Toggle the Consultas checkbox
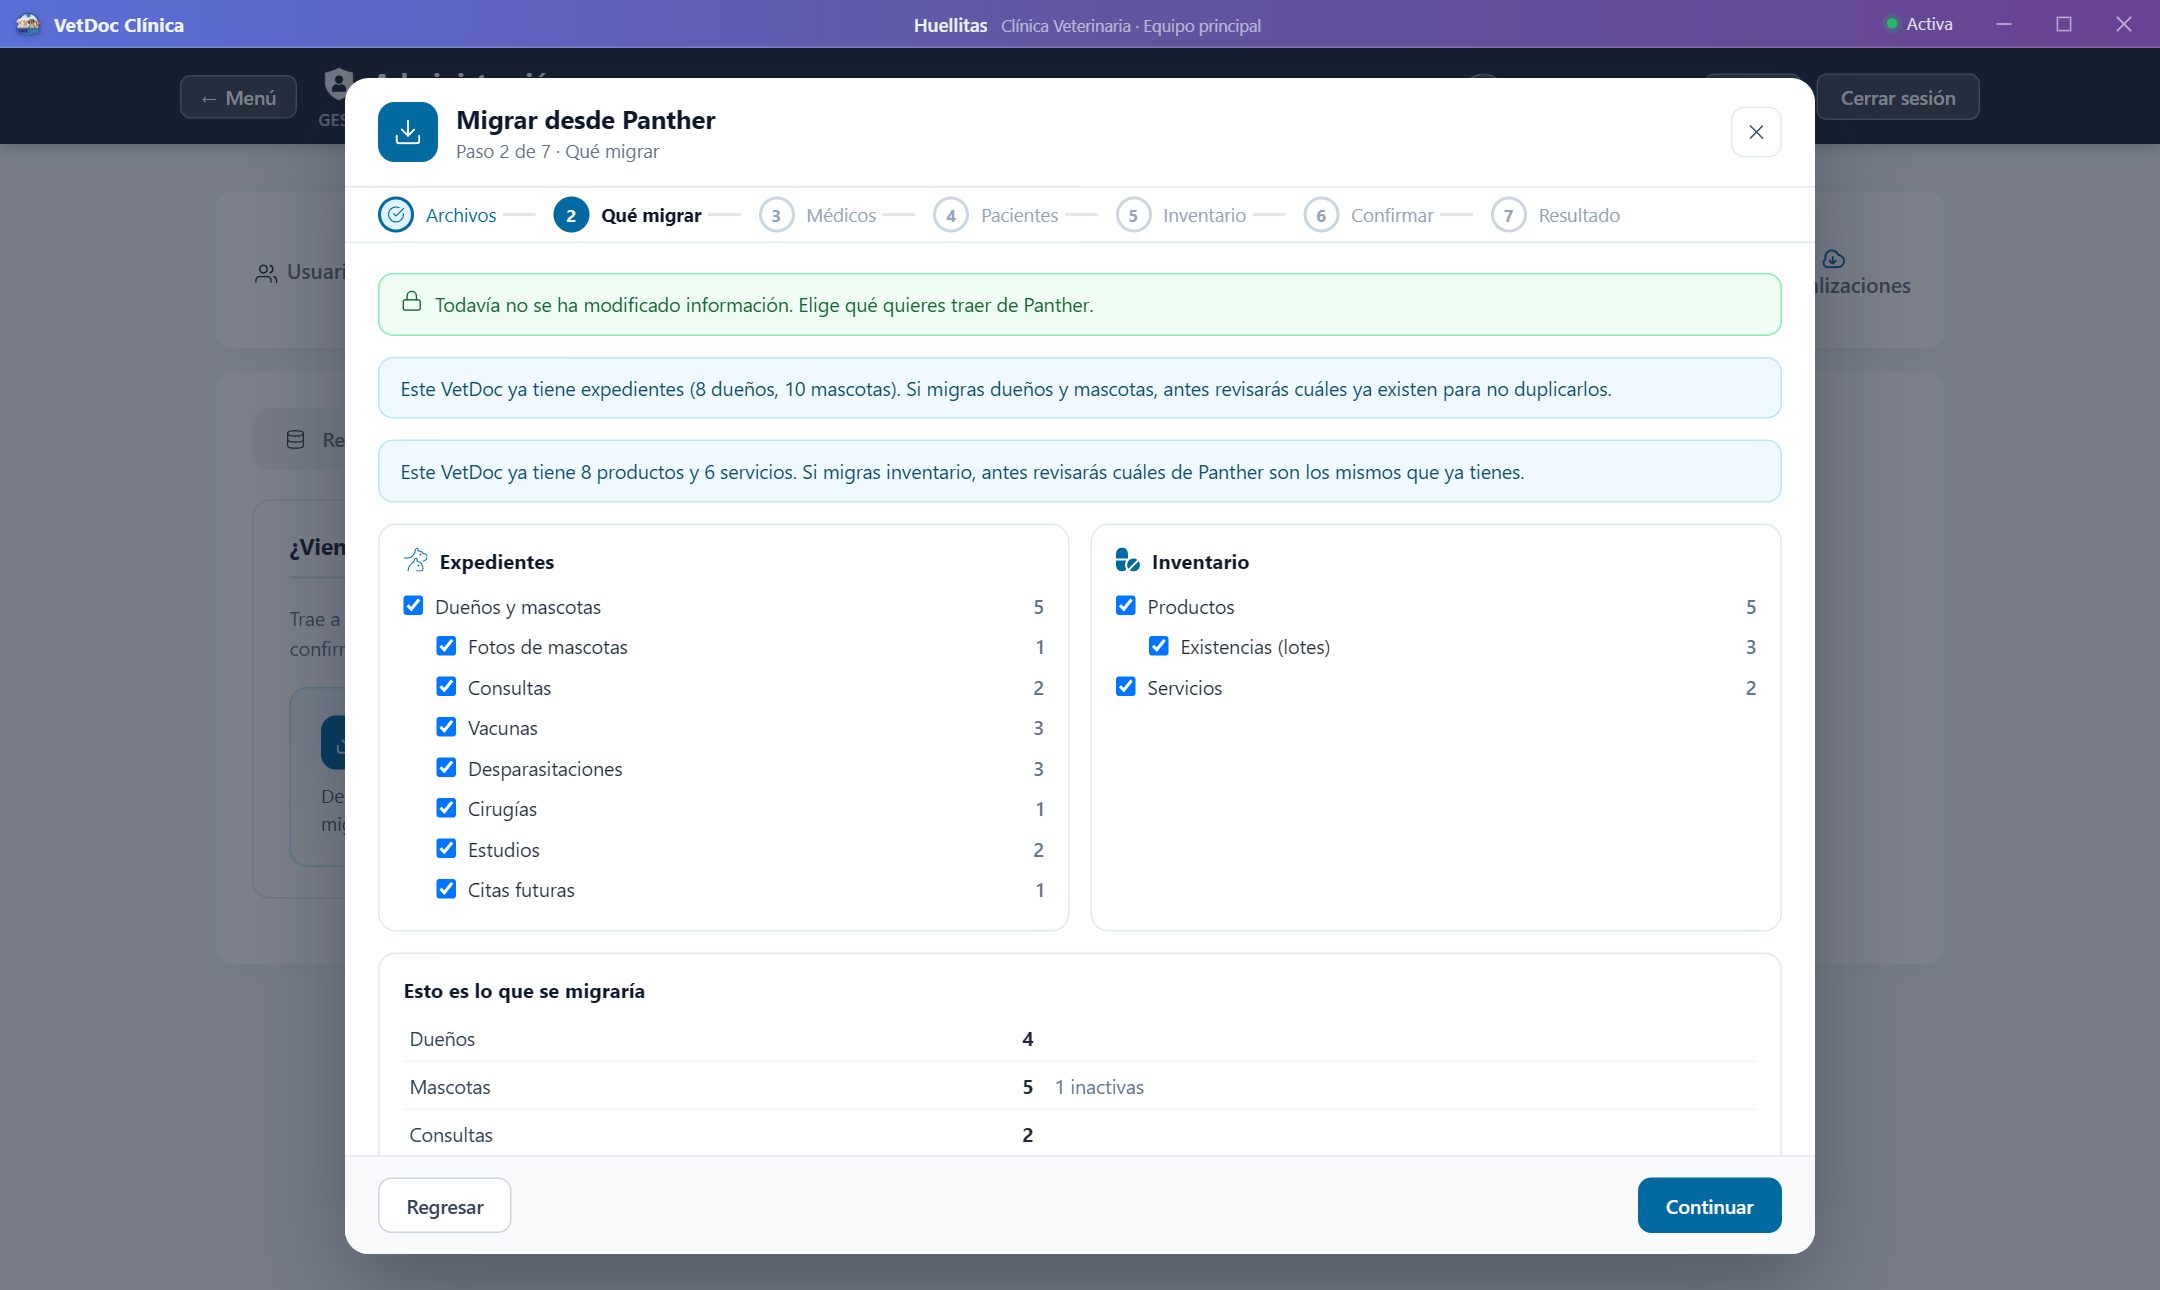The image size is (2160, 1290). coord(446,687)
